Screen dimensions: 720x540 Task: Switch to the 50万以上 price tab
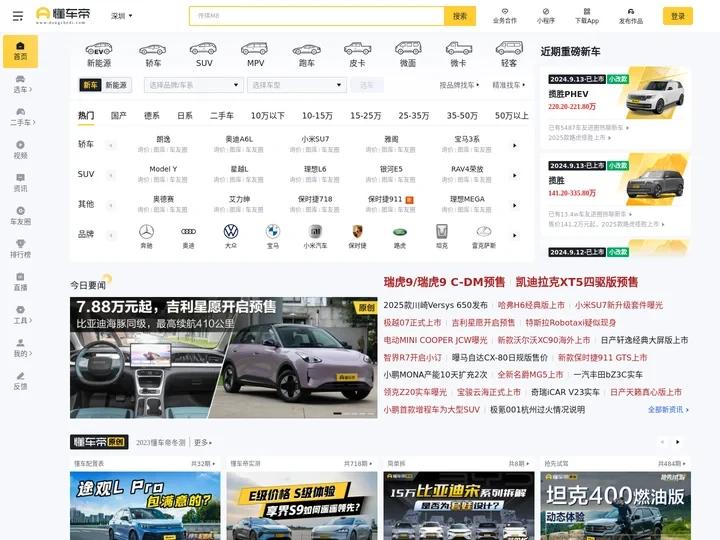[x=511, y=116]
